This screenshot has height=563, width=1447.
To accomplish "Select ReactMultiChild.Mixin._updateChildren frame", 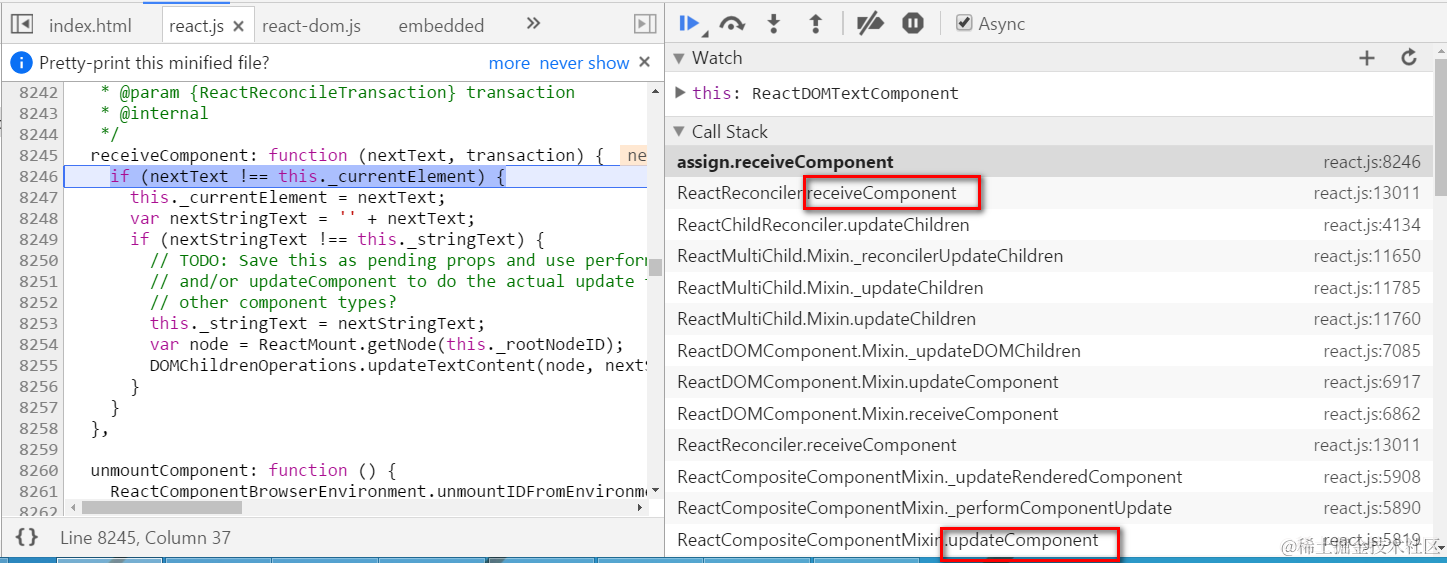I will [x=1048, y=288].
